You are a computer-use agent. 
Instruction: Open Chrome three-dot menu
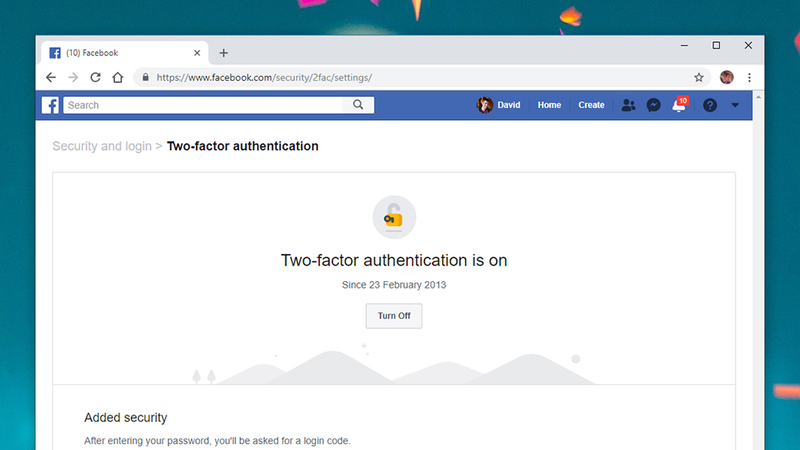749,78
